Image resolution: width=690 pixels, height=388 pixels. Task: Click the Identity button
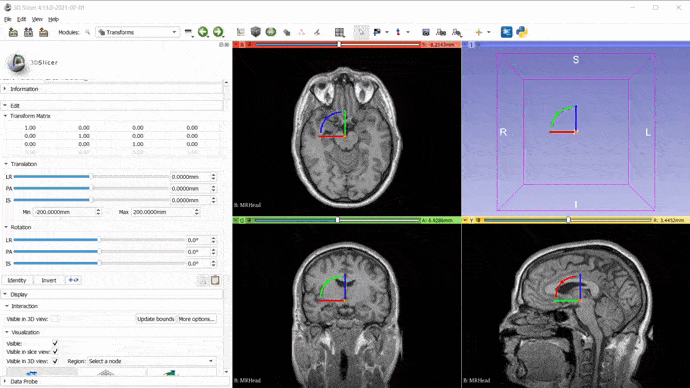point(17,280)
